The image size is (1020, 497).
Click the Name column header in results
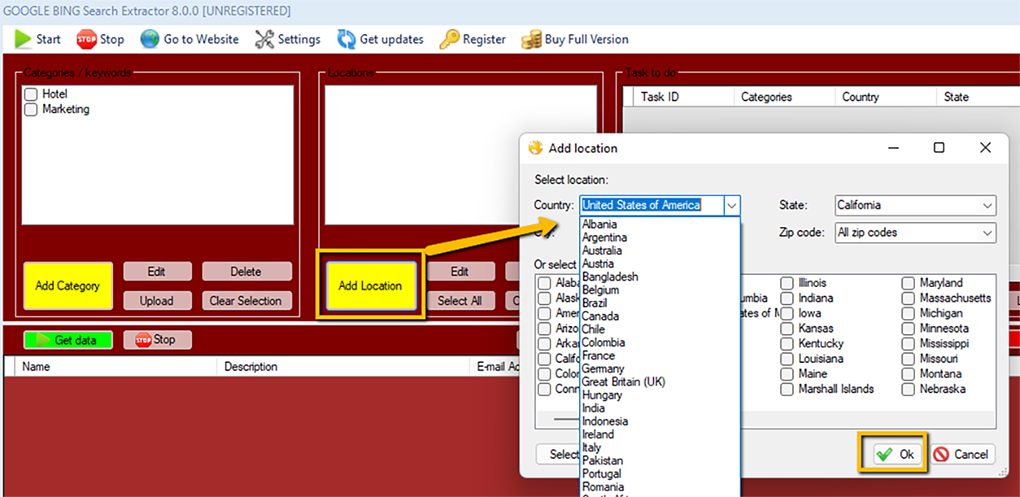[x=115, y=367]
